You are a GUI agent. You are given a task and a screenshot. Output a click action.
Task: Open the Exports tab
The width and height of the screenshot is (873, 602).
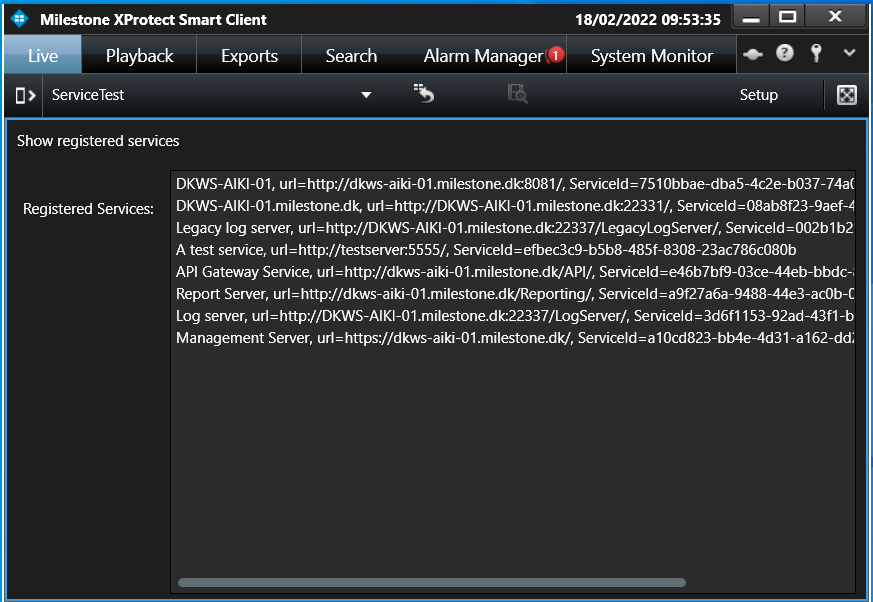pyautogui.click(x=249, y=55)
